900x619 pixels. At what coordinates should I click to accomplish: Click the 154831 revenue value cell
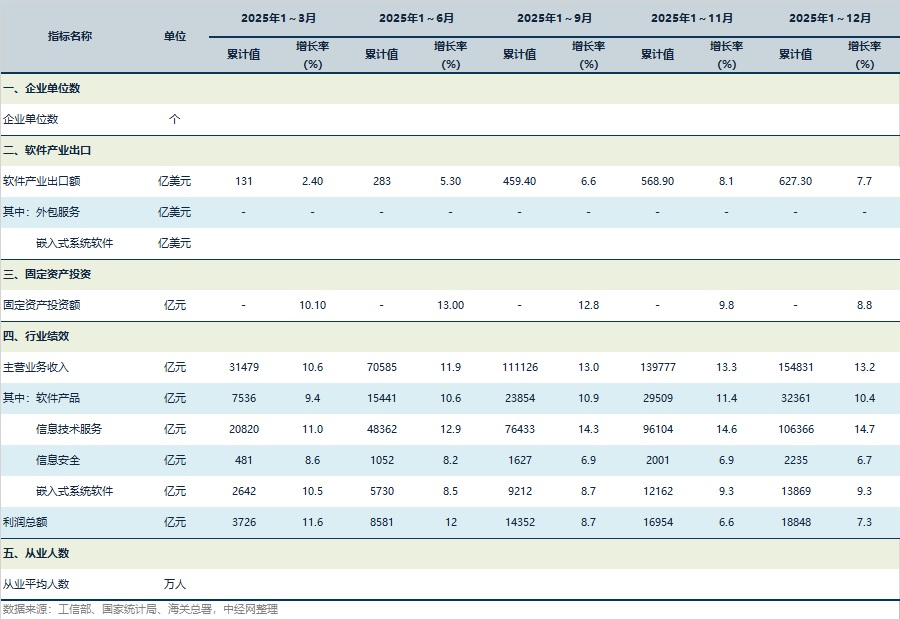click(x=796, y=367)
